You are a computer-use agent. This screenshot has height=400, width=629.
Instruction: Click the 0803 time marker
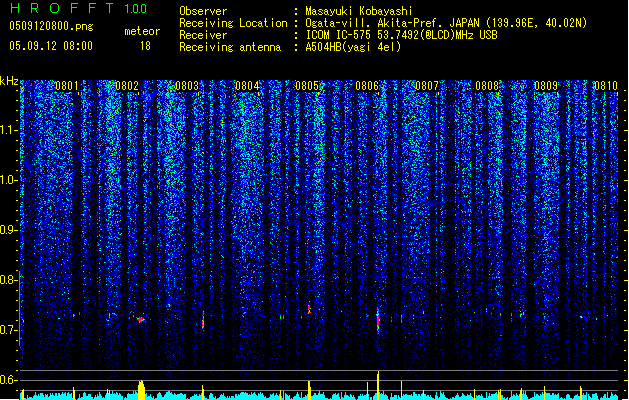187,86
